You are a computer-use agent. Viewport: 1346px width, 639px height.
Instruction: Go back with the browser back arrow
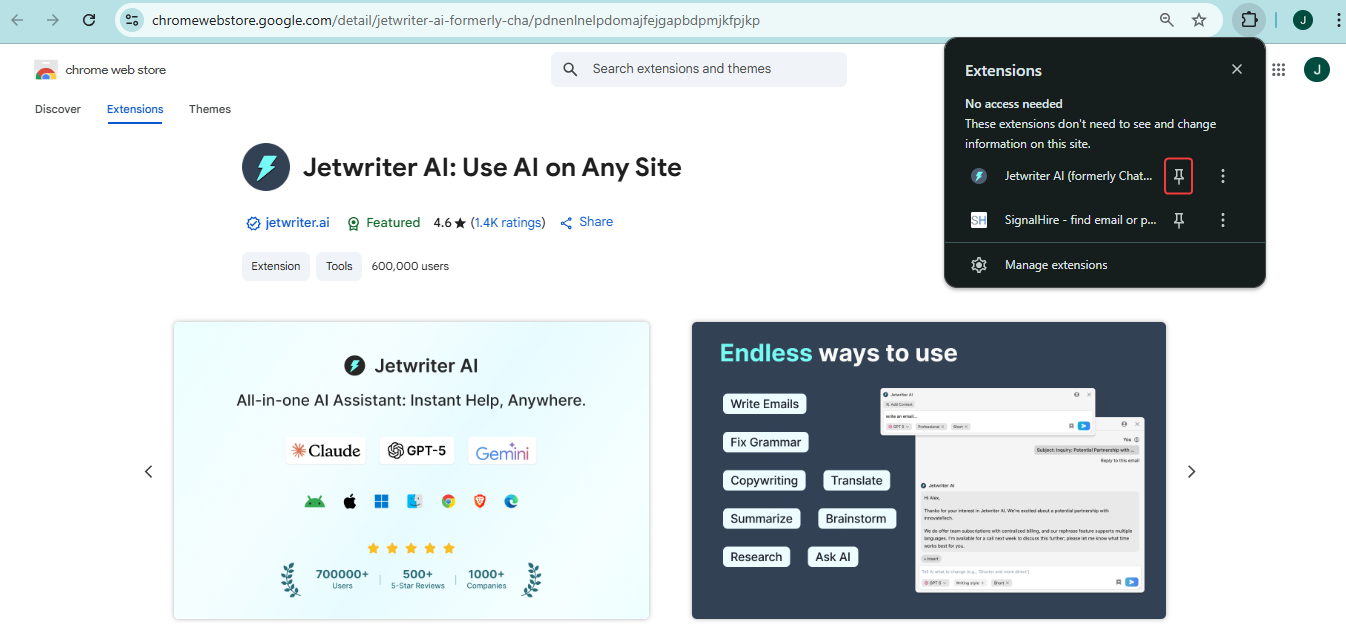tap(18, 20)
